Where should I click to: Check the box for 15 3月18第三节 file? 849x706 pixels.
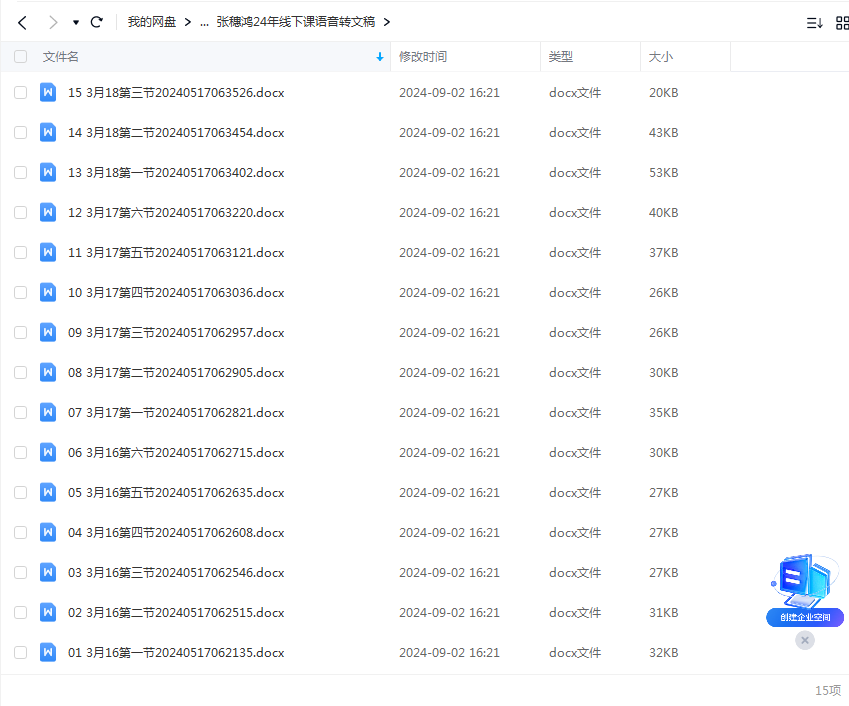tap(21, 93)
